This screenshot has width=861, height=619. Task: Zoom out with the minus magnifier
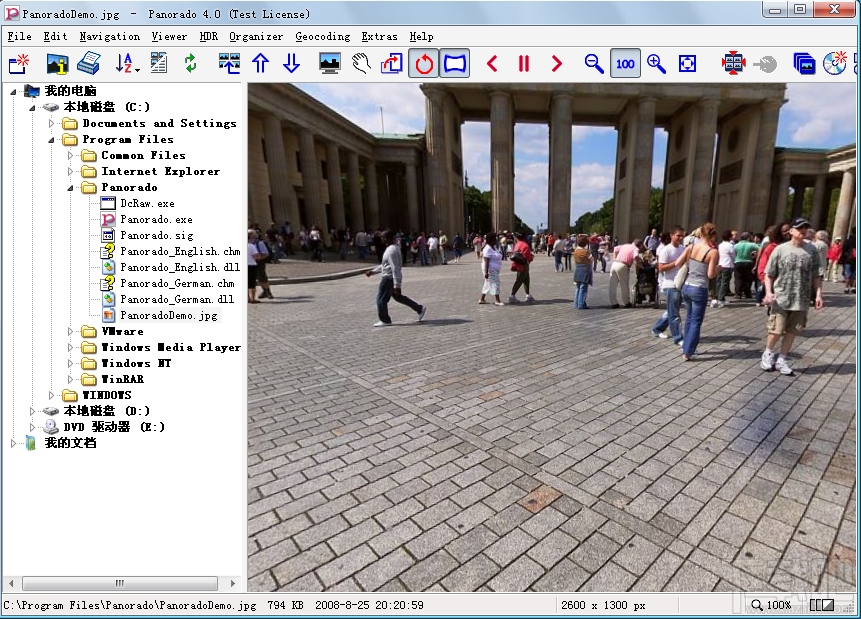(x=594, y=64)
